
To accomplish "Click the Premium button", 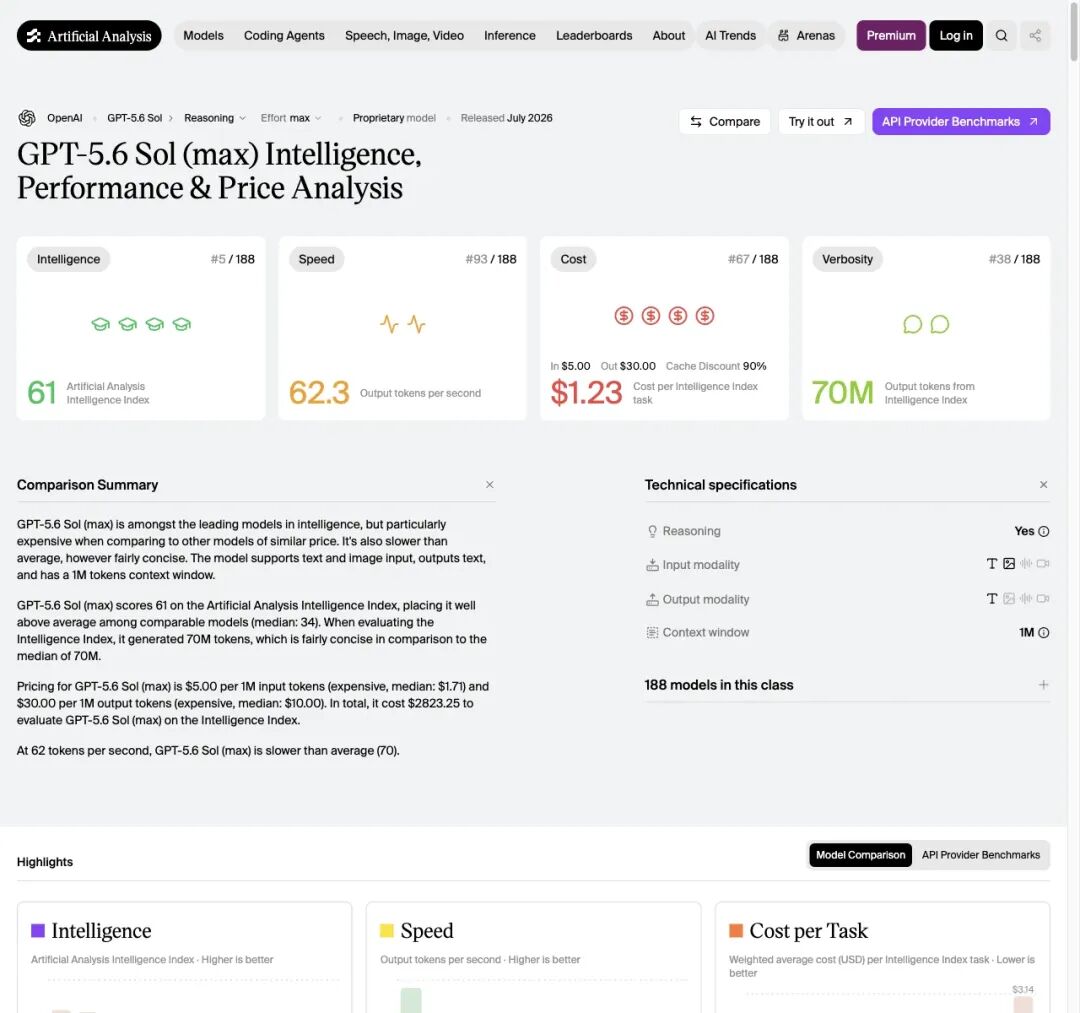I will click(x=891, y=36).
